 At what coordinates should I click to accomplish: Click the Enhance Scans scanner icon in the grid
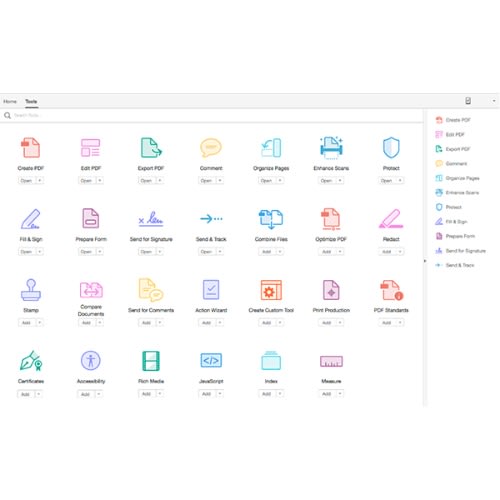(x=331, y=147)
